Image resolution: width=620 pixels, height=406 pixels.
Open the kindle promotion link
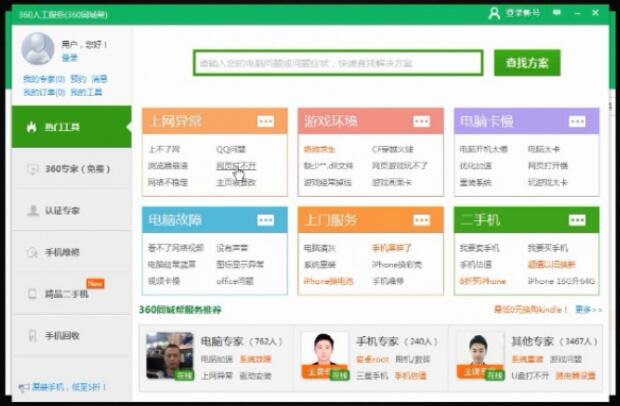(530, 309)
